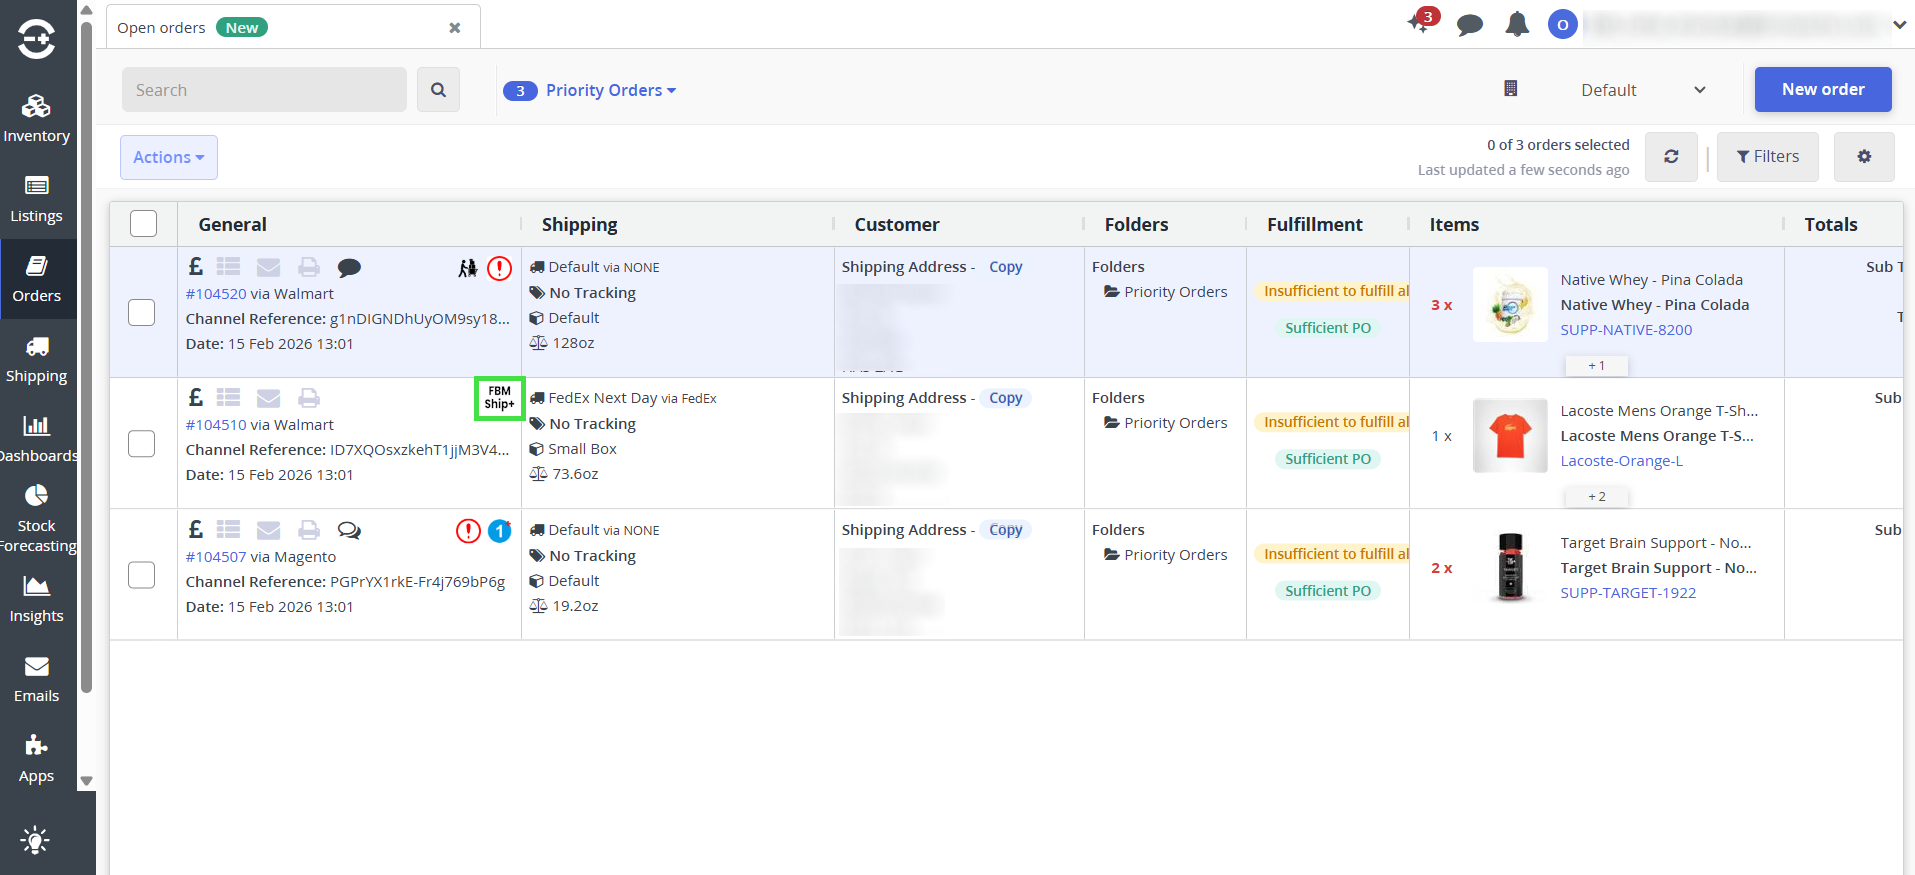This screenshot has width=1915, height=875.
Task: Tick the select-all orders checkbox
Action: click(x=144, y=223)
